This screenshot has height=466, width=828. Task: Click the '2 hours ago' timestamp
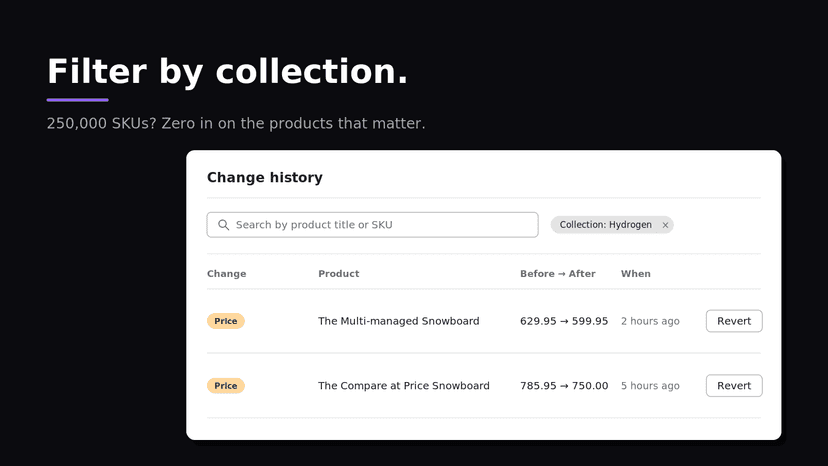(650, 321)
